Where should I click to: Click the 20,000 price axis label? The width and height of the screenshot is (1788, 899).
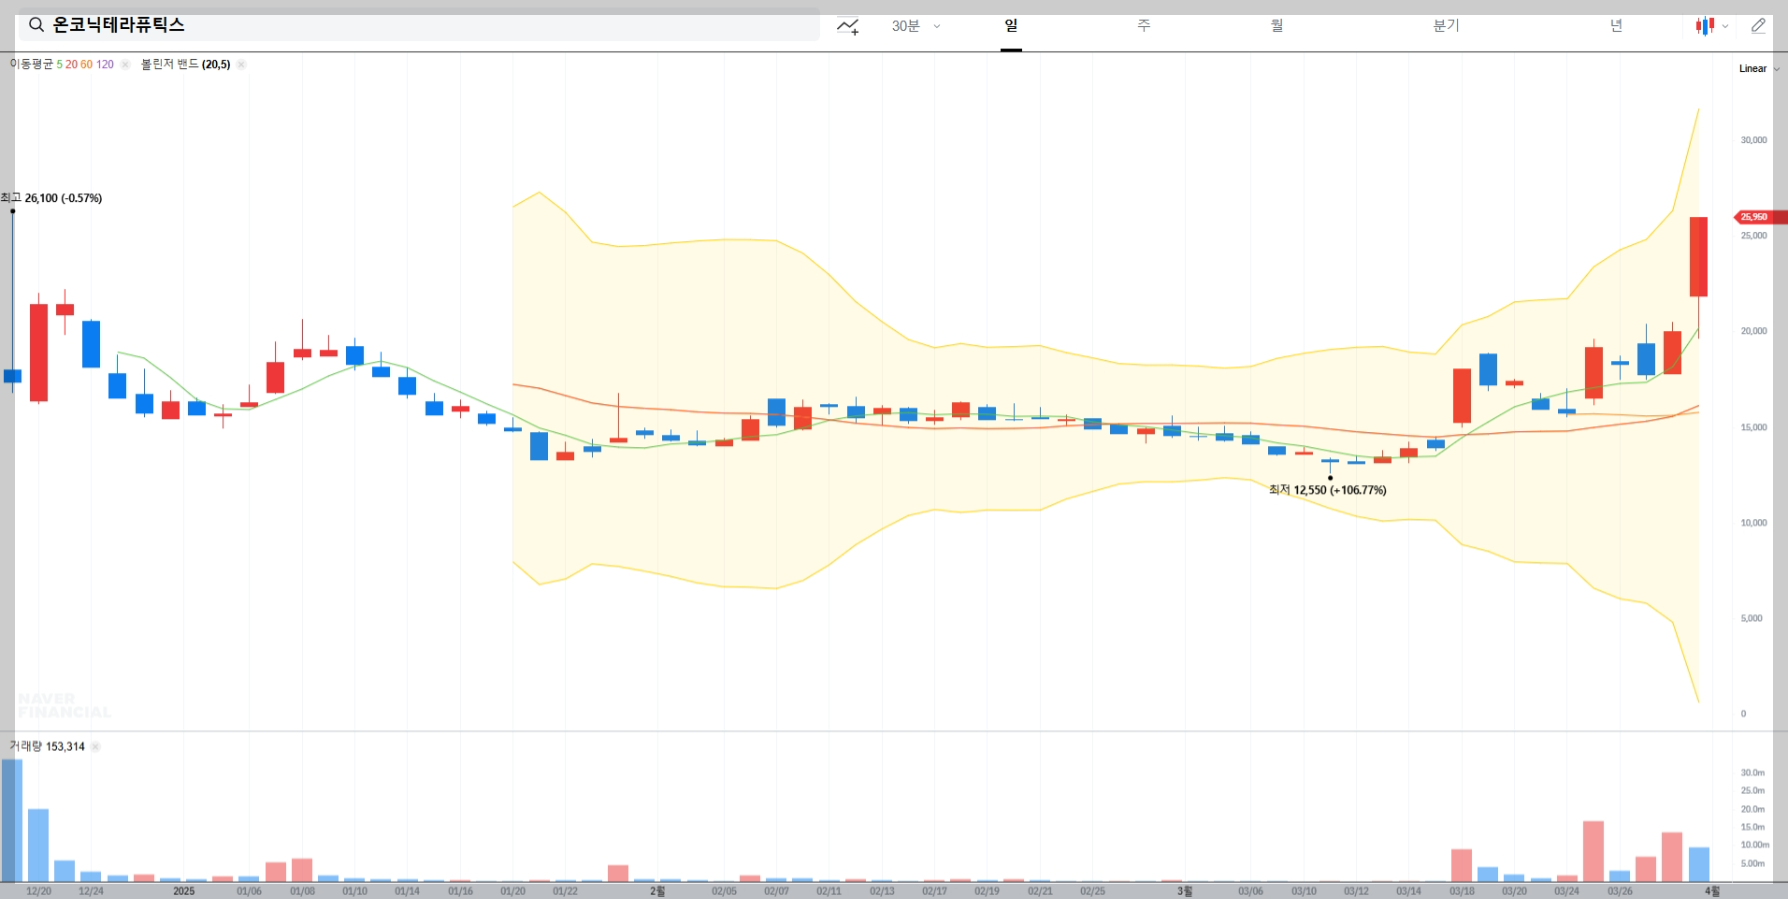(1753, 331)
